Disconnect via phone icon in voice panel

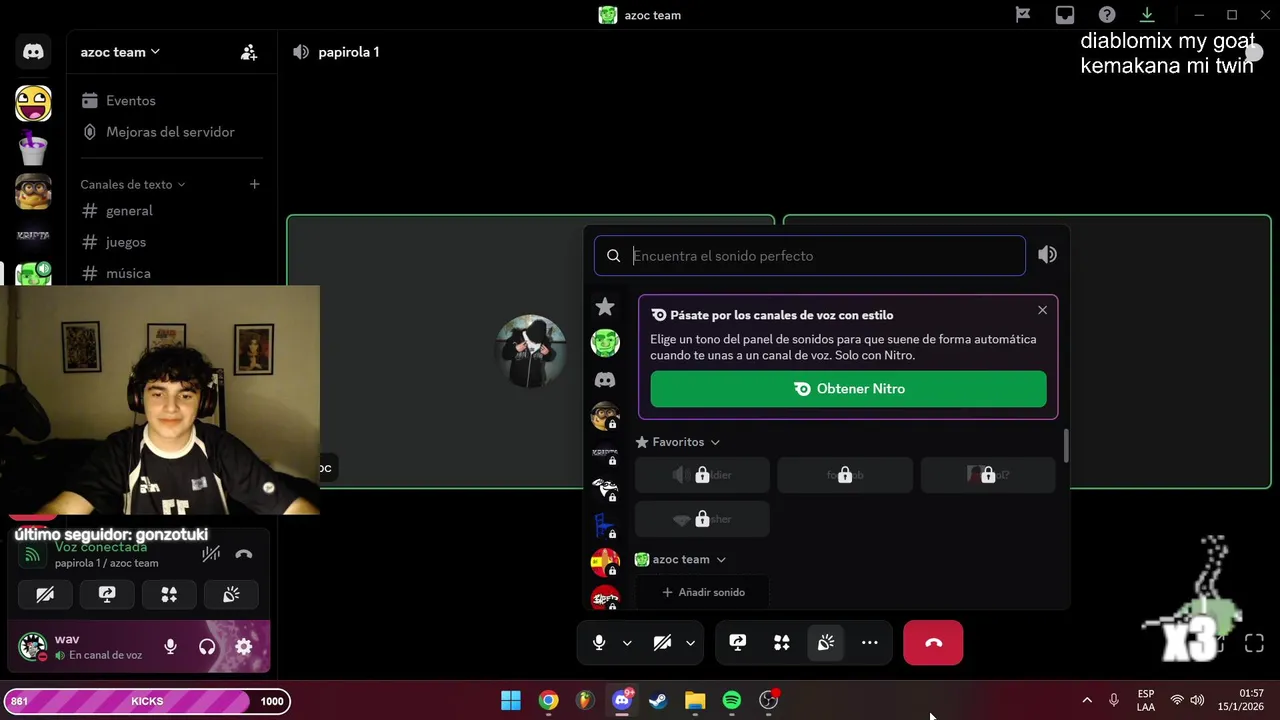244,554
